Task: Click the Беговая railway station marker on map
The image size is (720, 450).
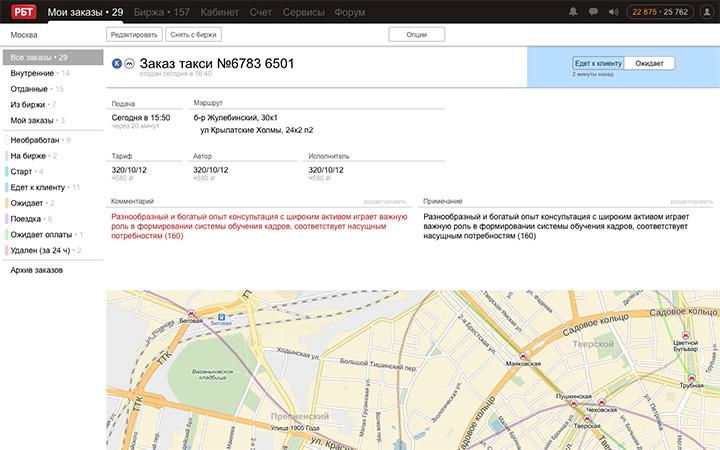Action: click(x=222, y=317)
